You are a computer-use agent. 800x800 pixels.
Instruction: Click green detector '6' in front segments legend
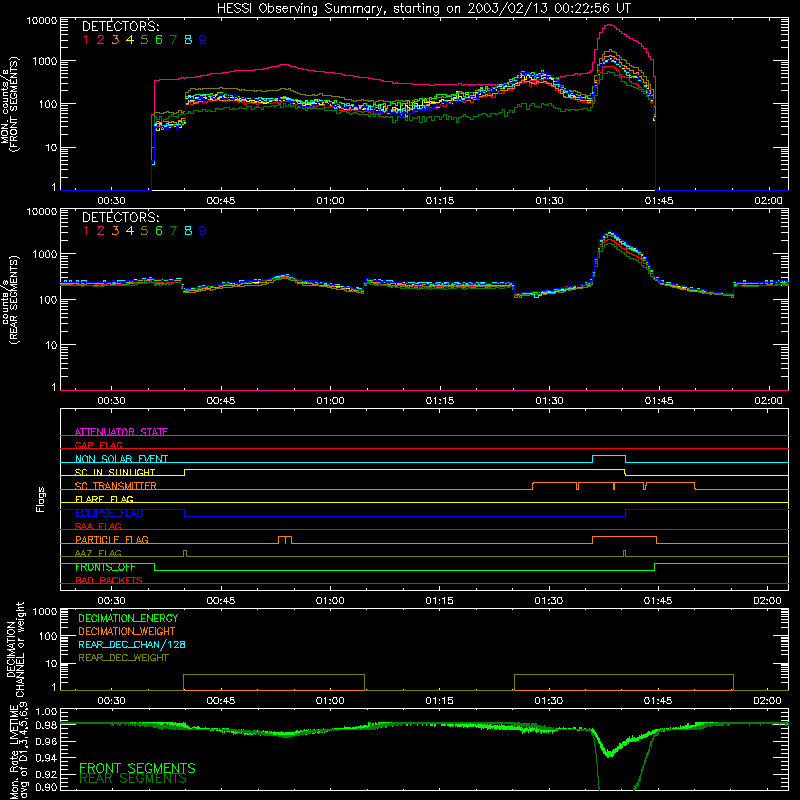coord(159,40)
